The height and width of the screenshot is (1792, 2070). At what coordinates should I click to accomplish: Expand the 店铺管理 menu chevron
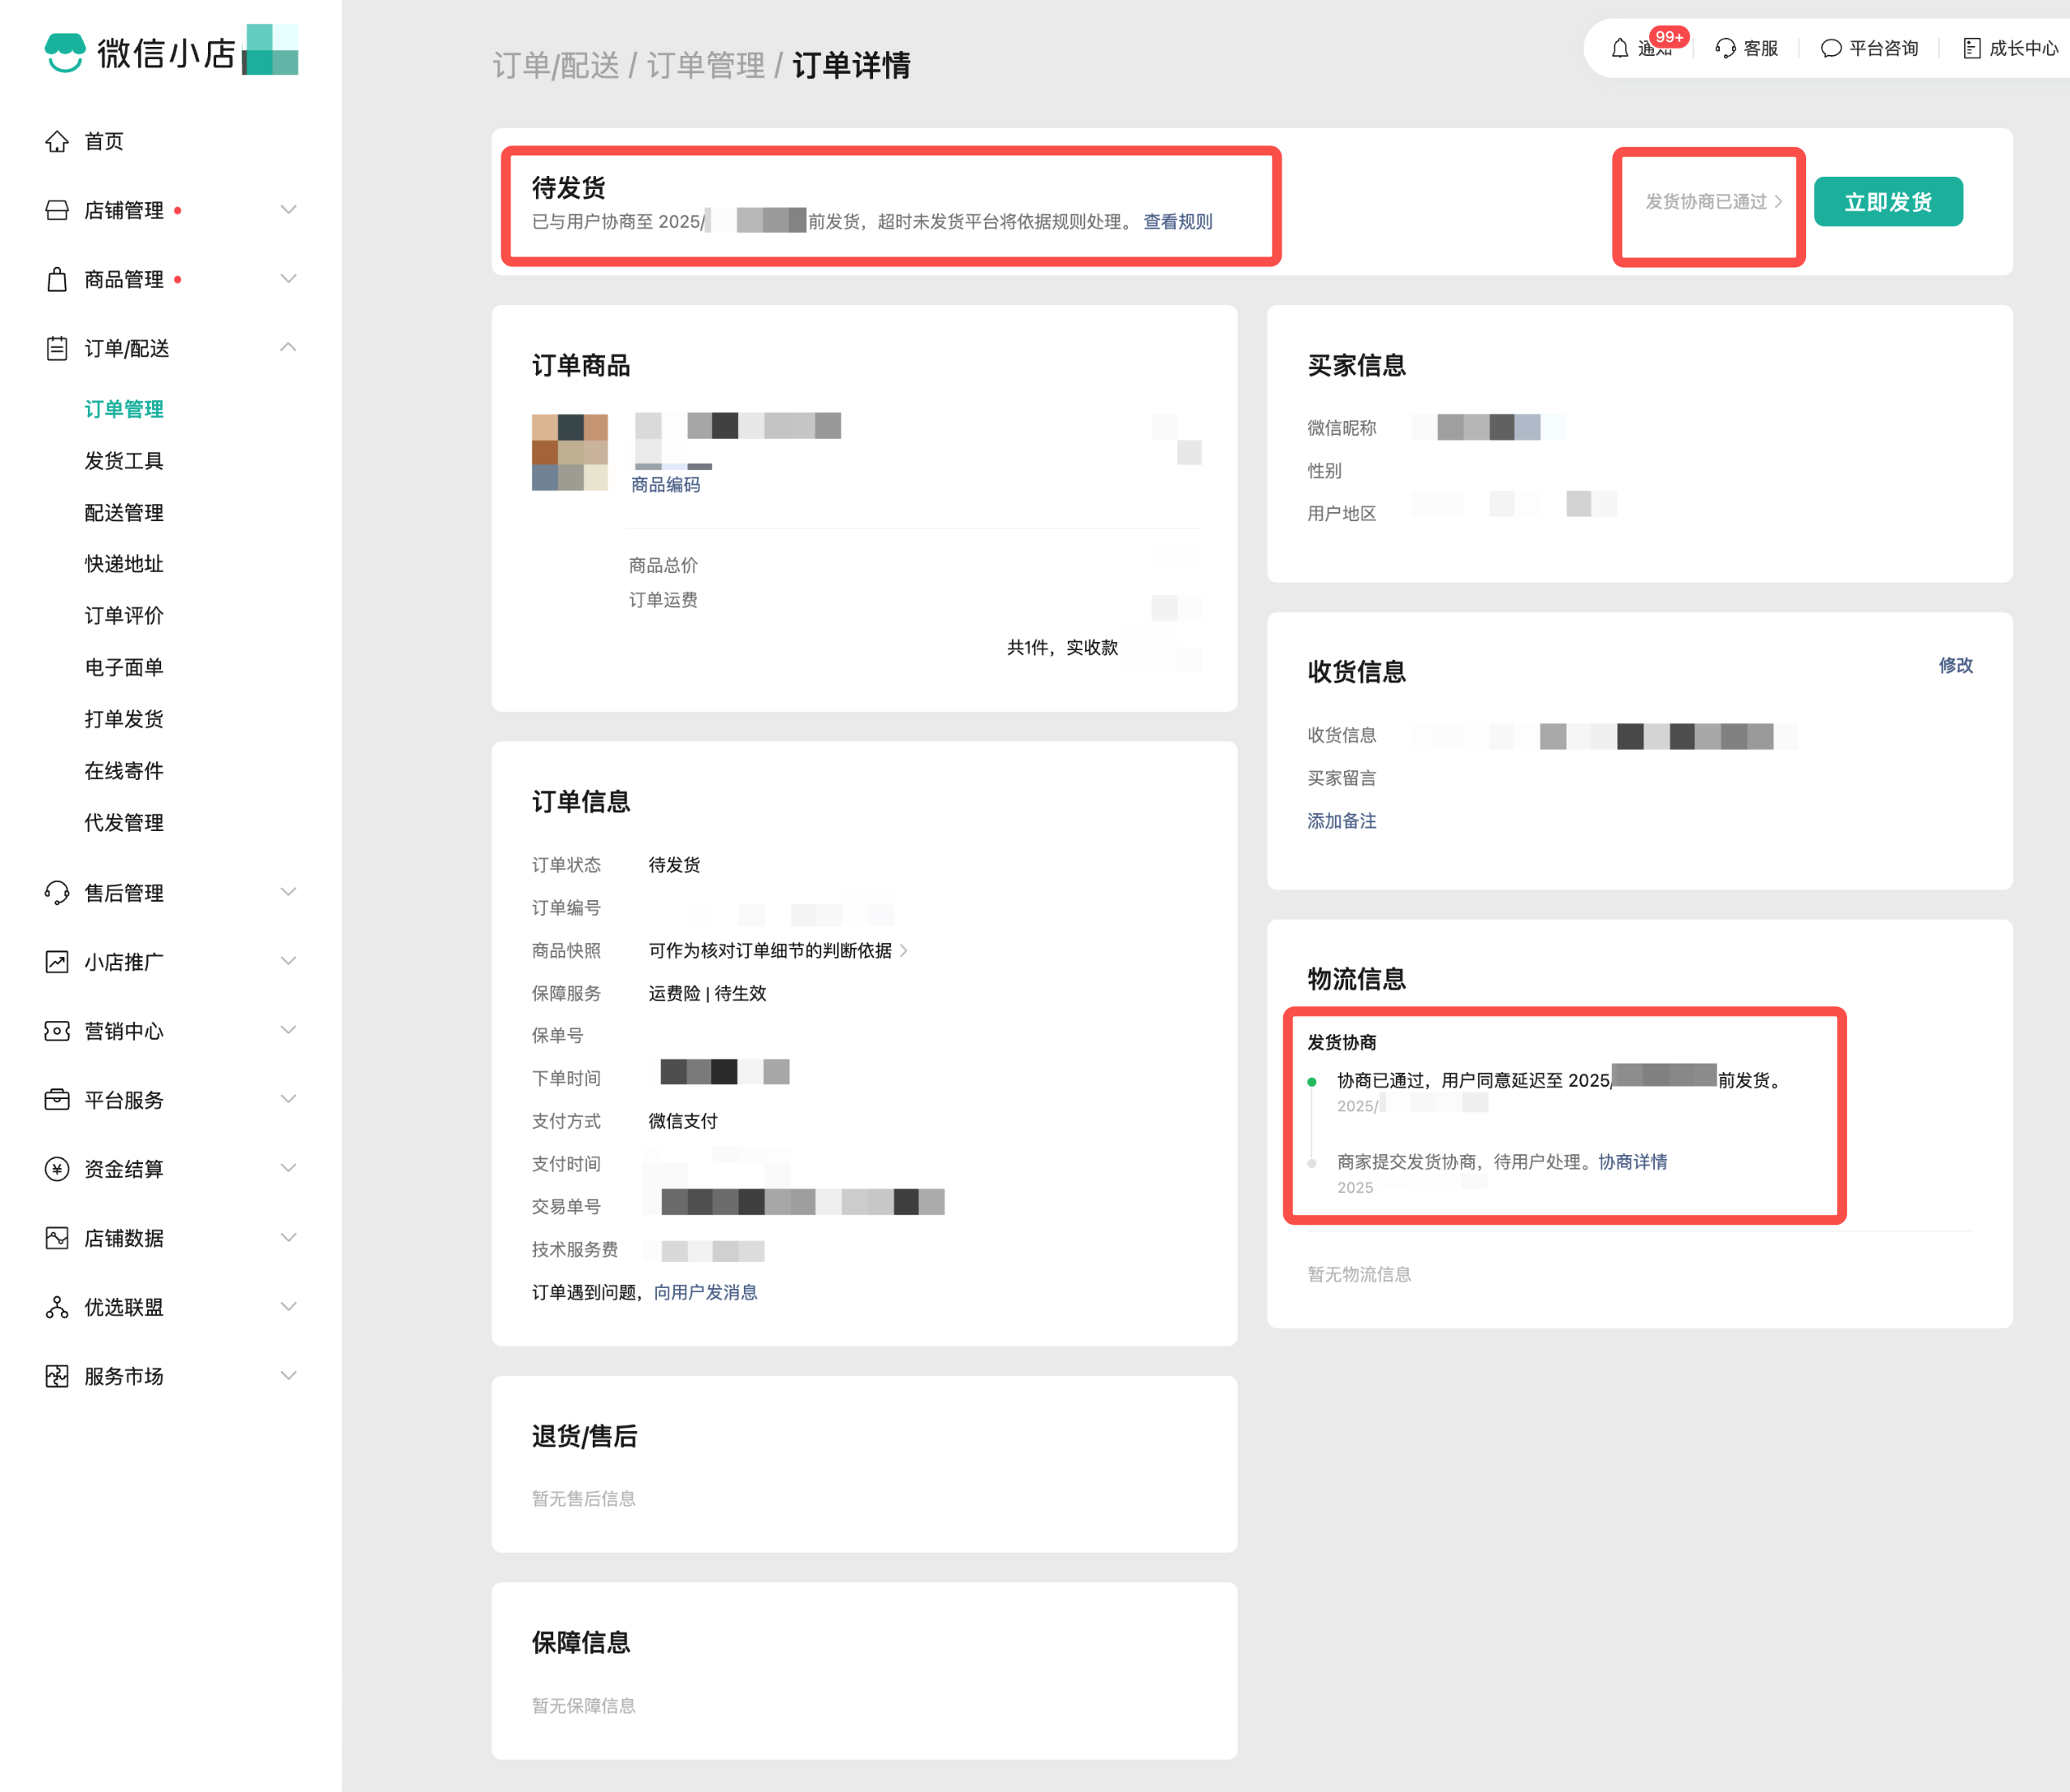point(288,210)
